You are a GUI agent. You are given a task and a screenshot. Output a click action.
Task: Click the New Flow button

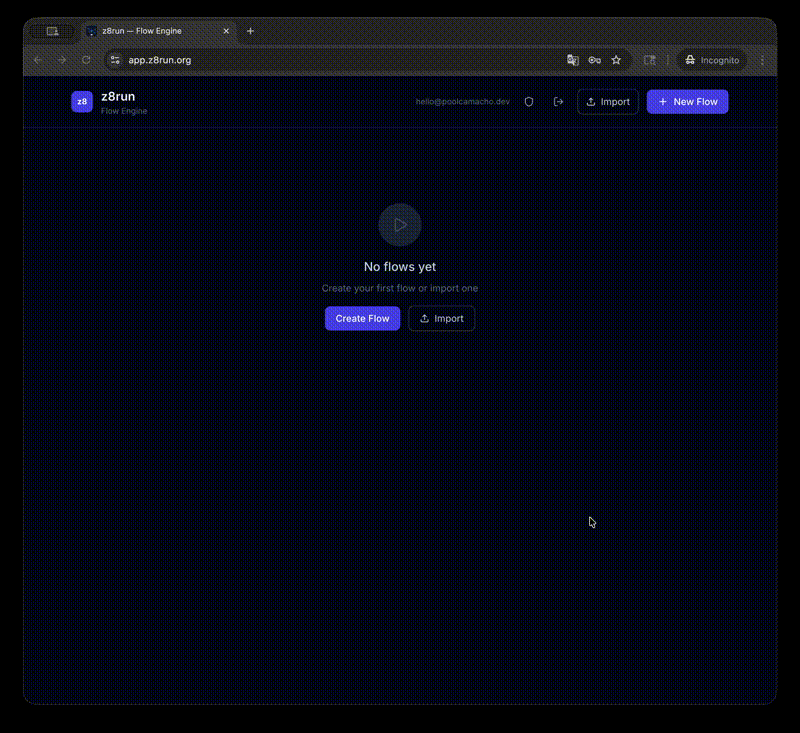pos(687,102)
